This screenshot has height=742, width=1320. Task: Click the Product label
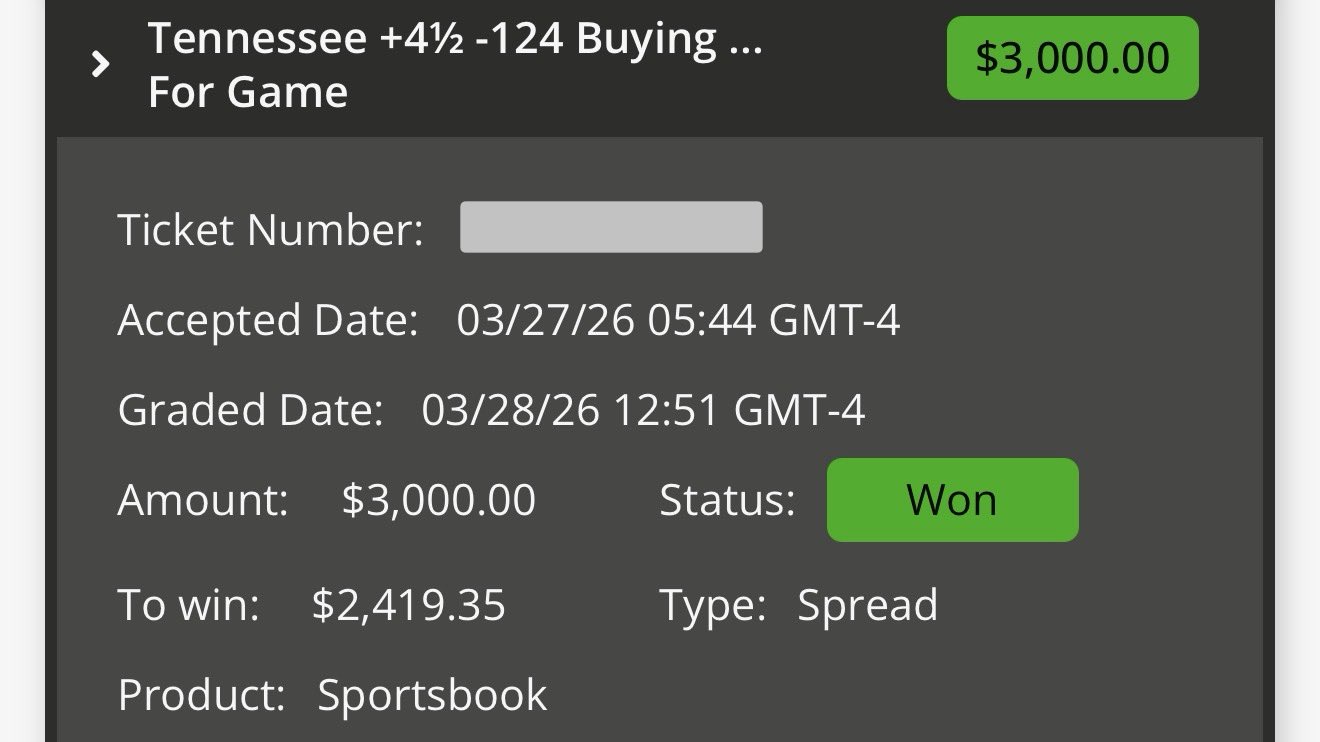(x=201, y=695)
